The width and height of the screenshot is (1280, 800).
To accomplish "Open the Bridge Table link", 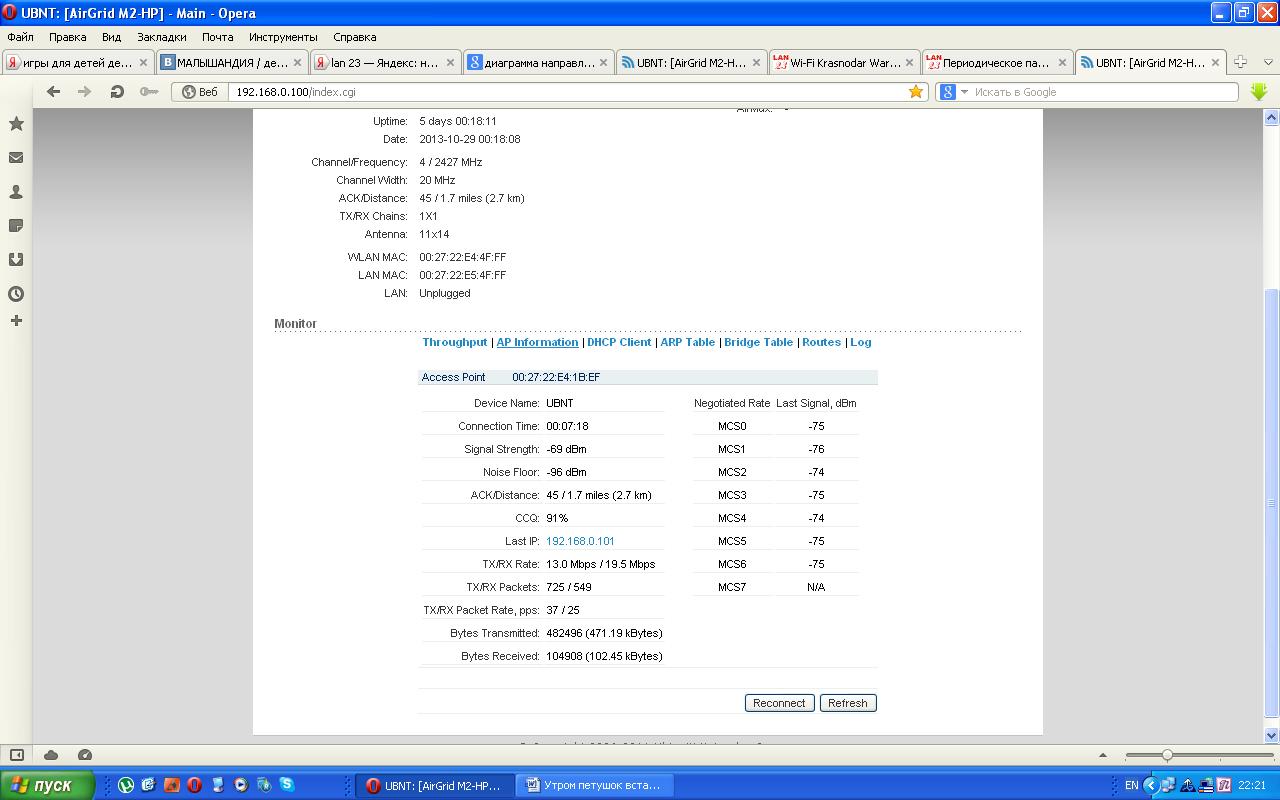I will (758, 342).
